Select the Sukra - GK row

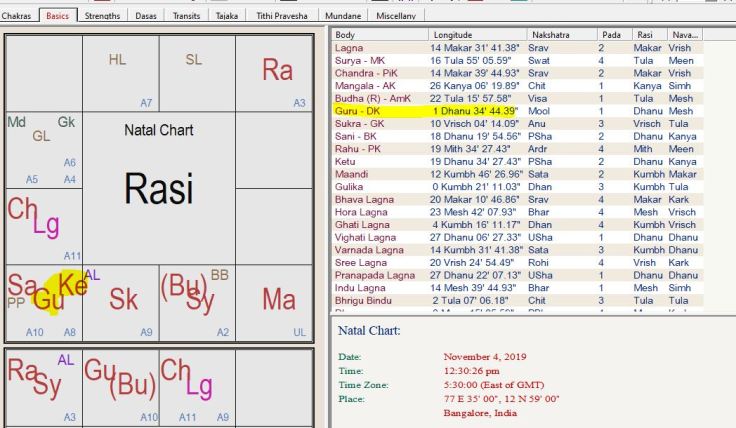coord(518,124)
